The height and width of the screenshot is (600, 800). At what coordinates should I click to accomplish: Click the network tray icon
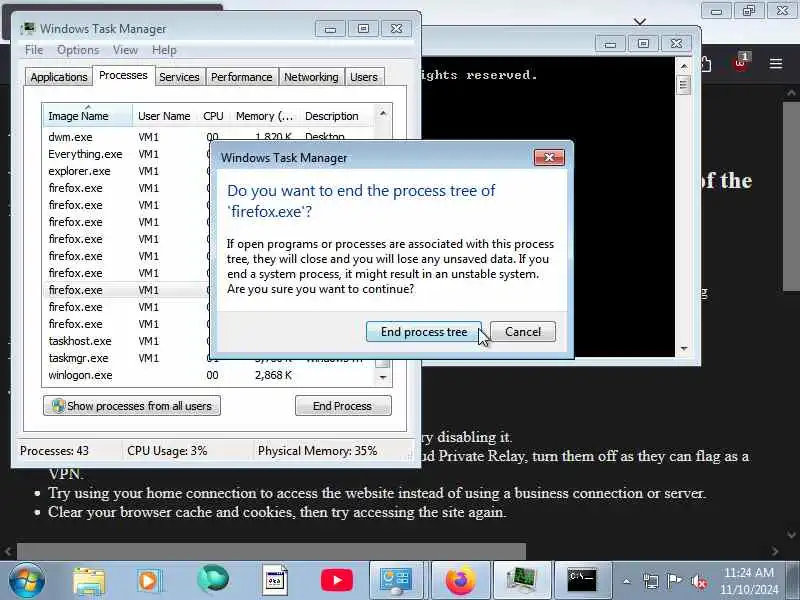(x=651, y=581)
